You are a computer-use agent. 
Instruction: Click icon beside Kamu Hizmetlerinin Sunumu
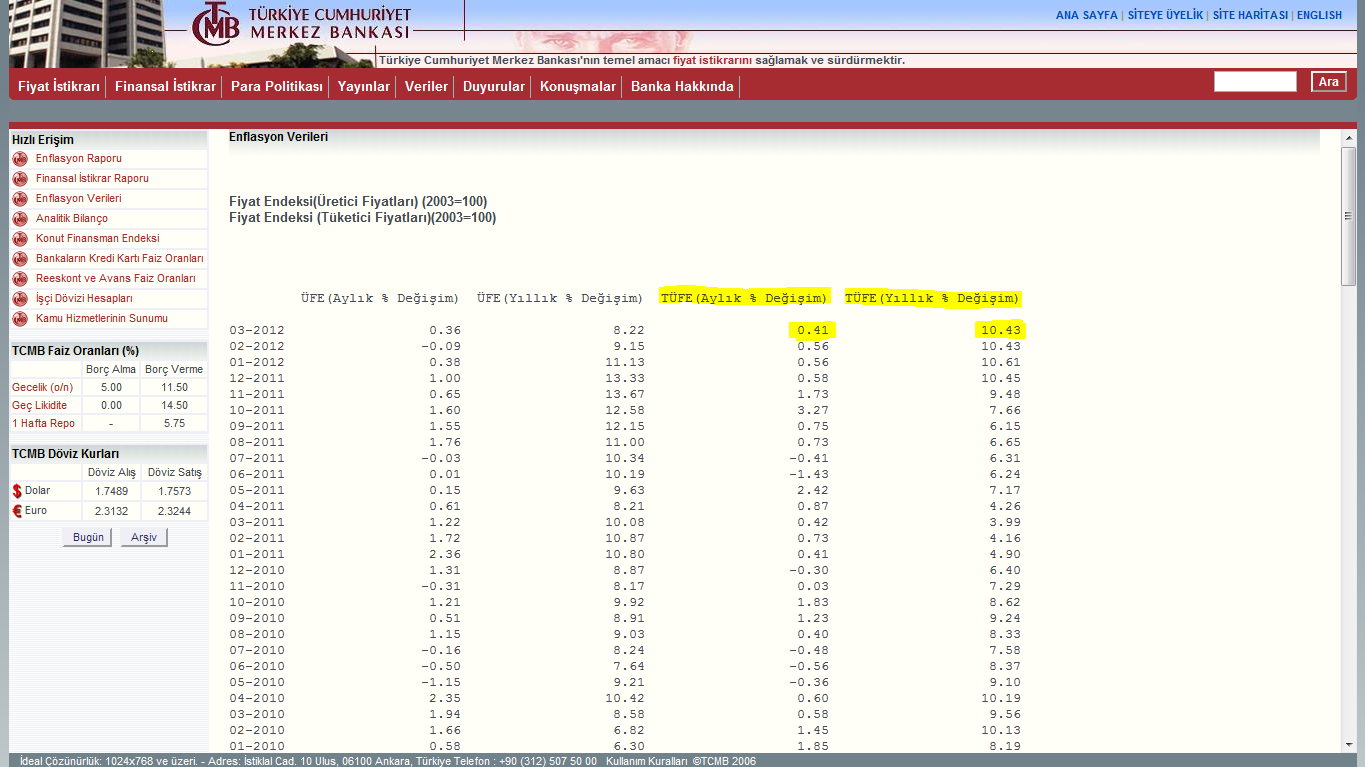point(19,319)
